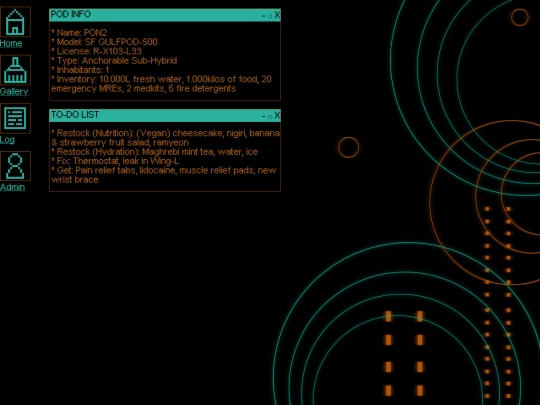Viewport: 540px width, 405px height.
Task: Select 'Model: SF GULFPOD-500' line
Action: [104, 42]
